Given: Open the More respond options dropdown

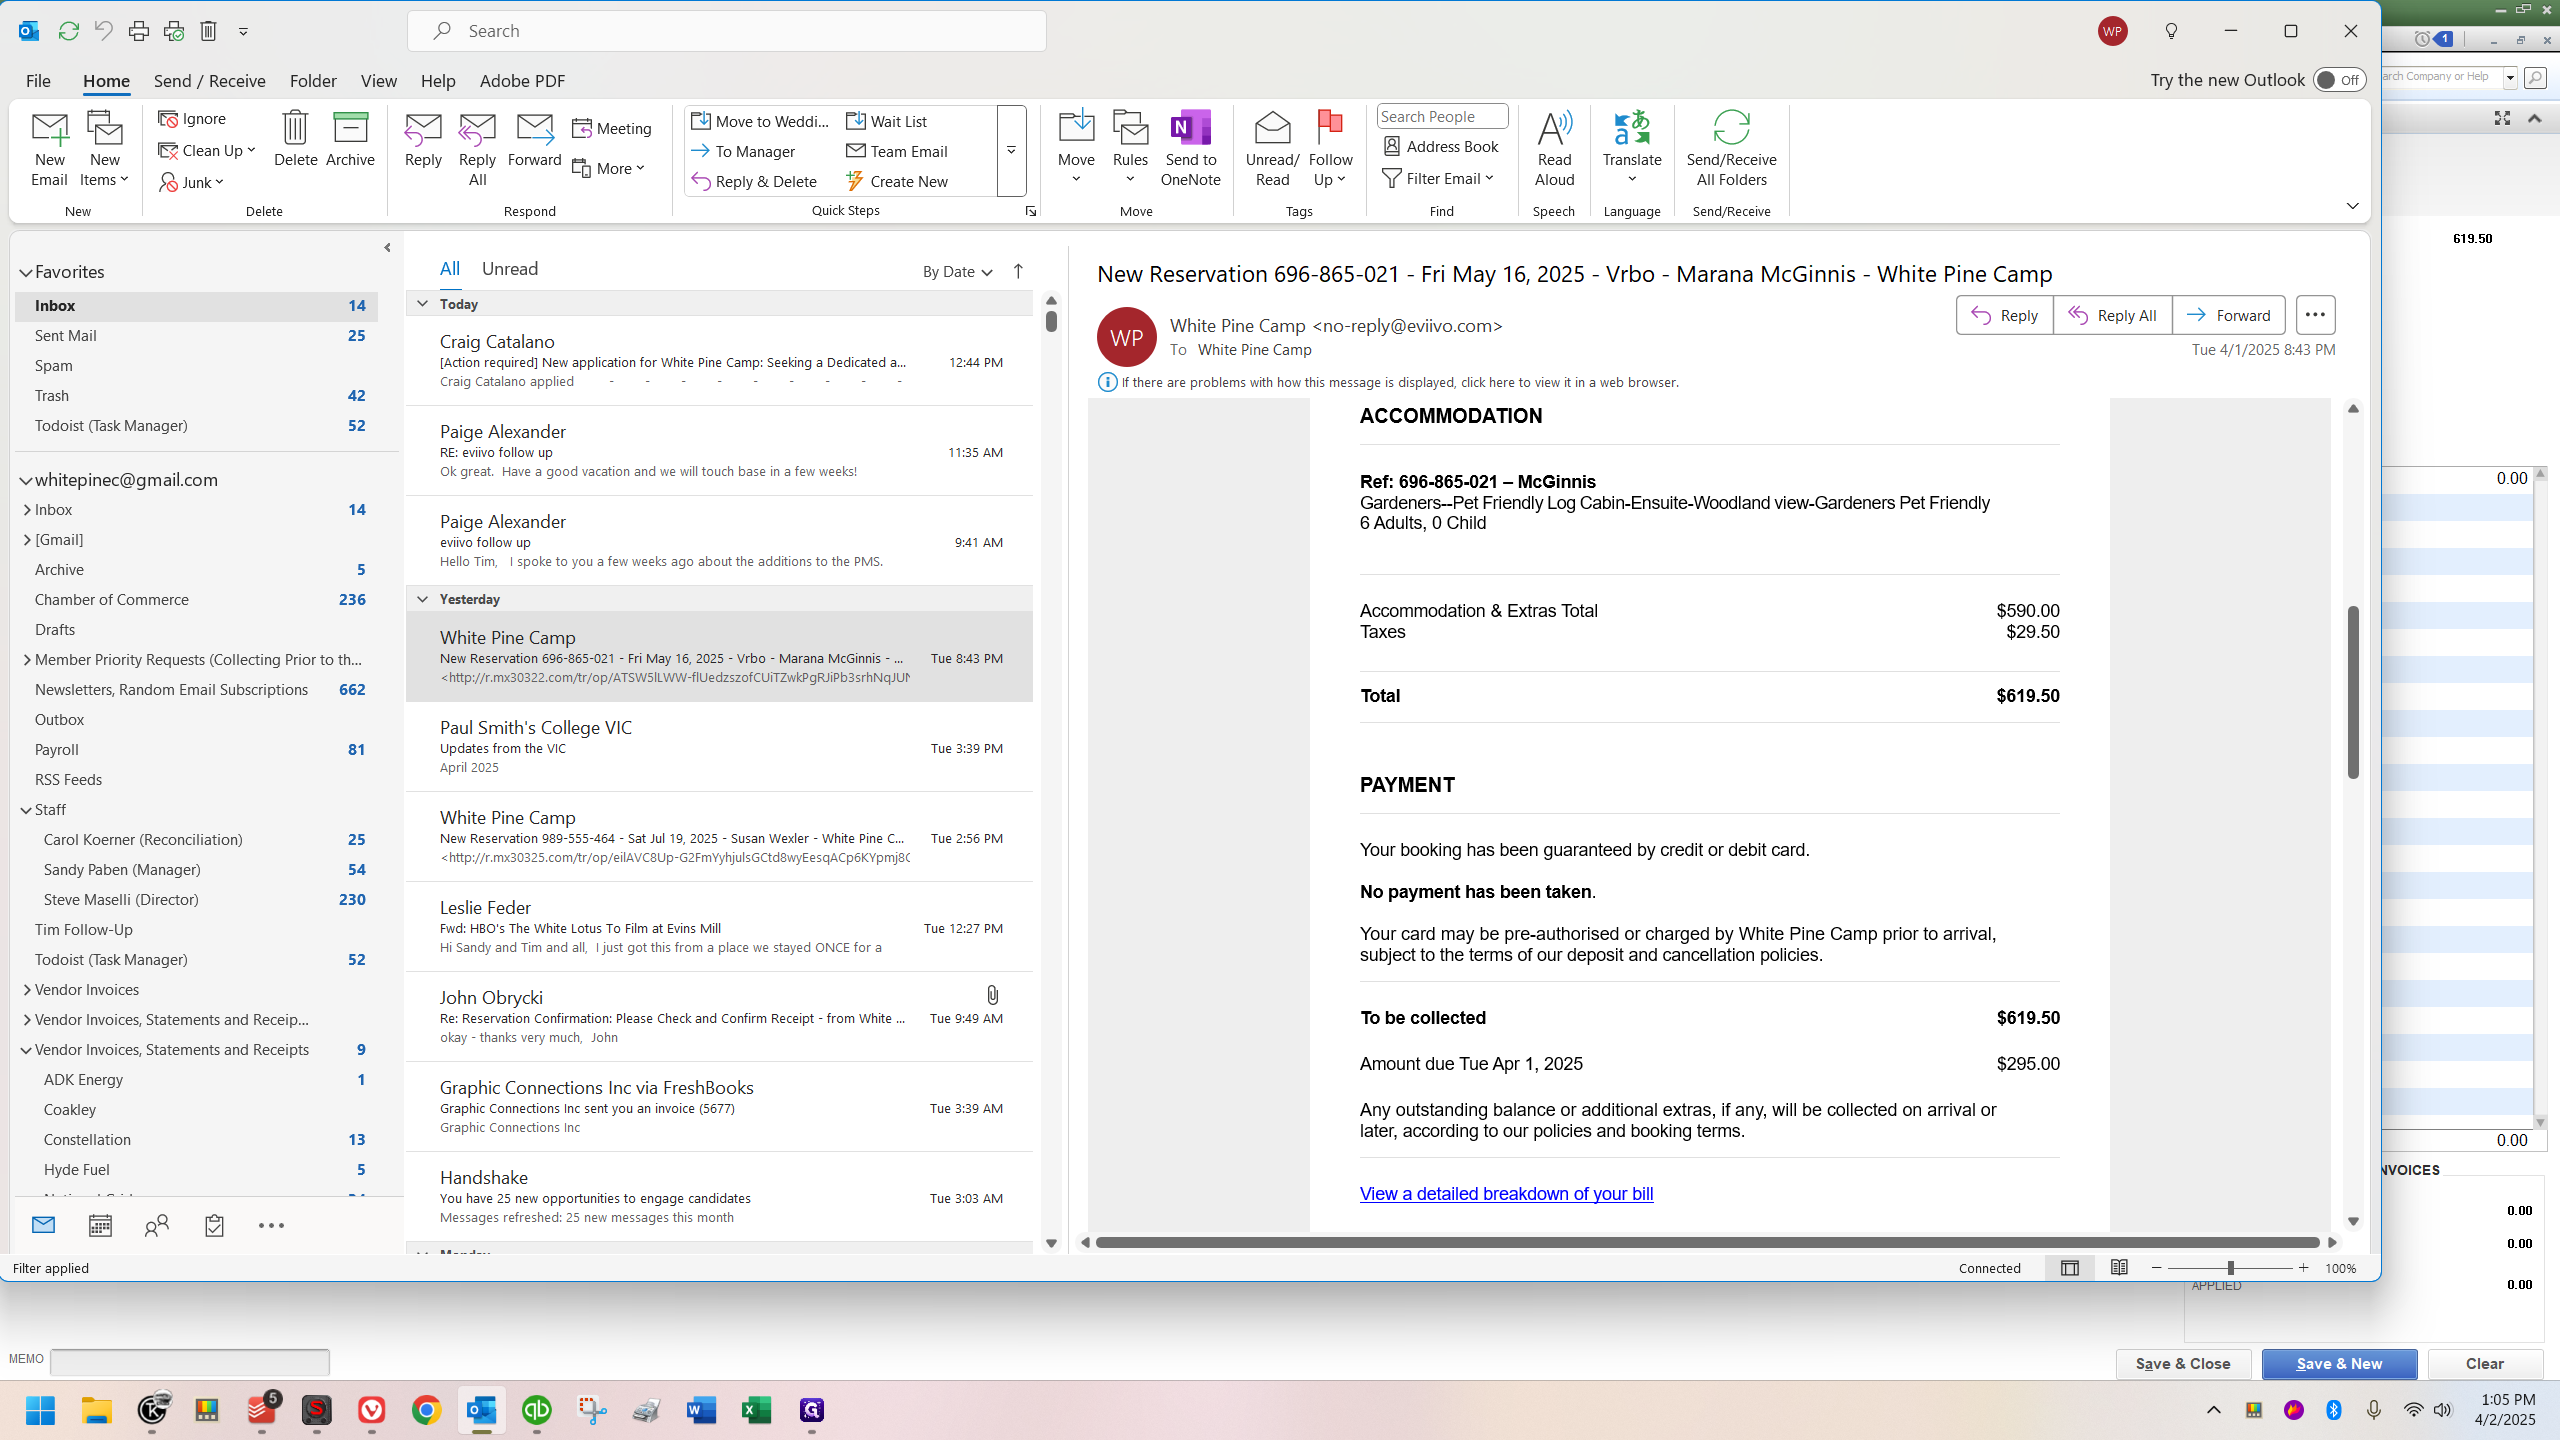Looking at the screenshot, I should coord(609,168).
